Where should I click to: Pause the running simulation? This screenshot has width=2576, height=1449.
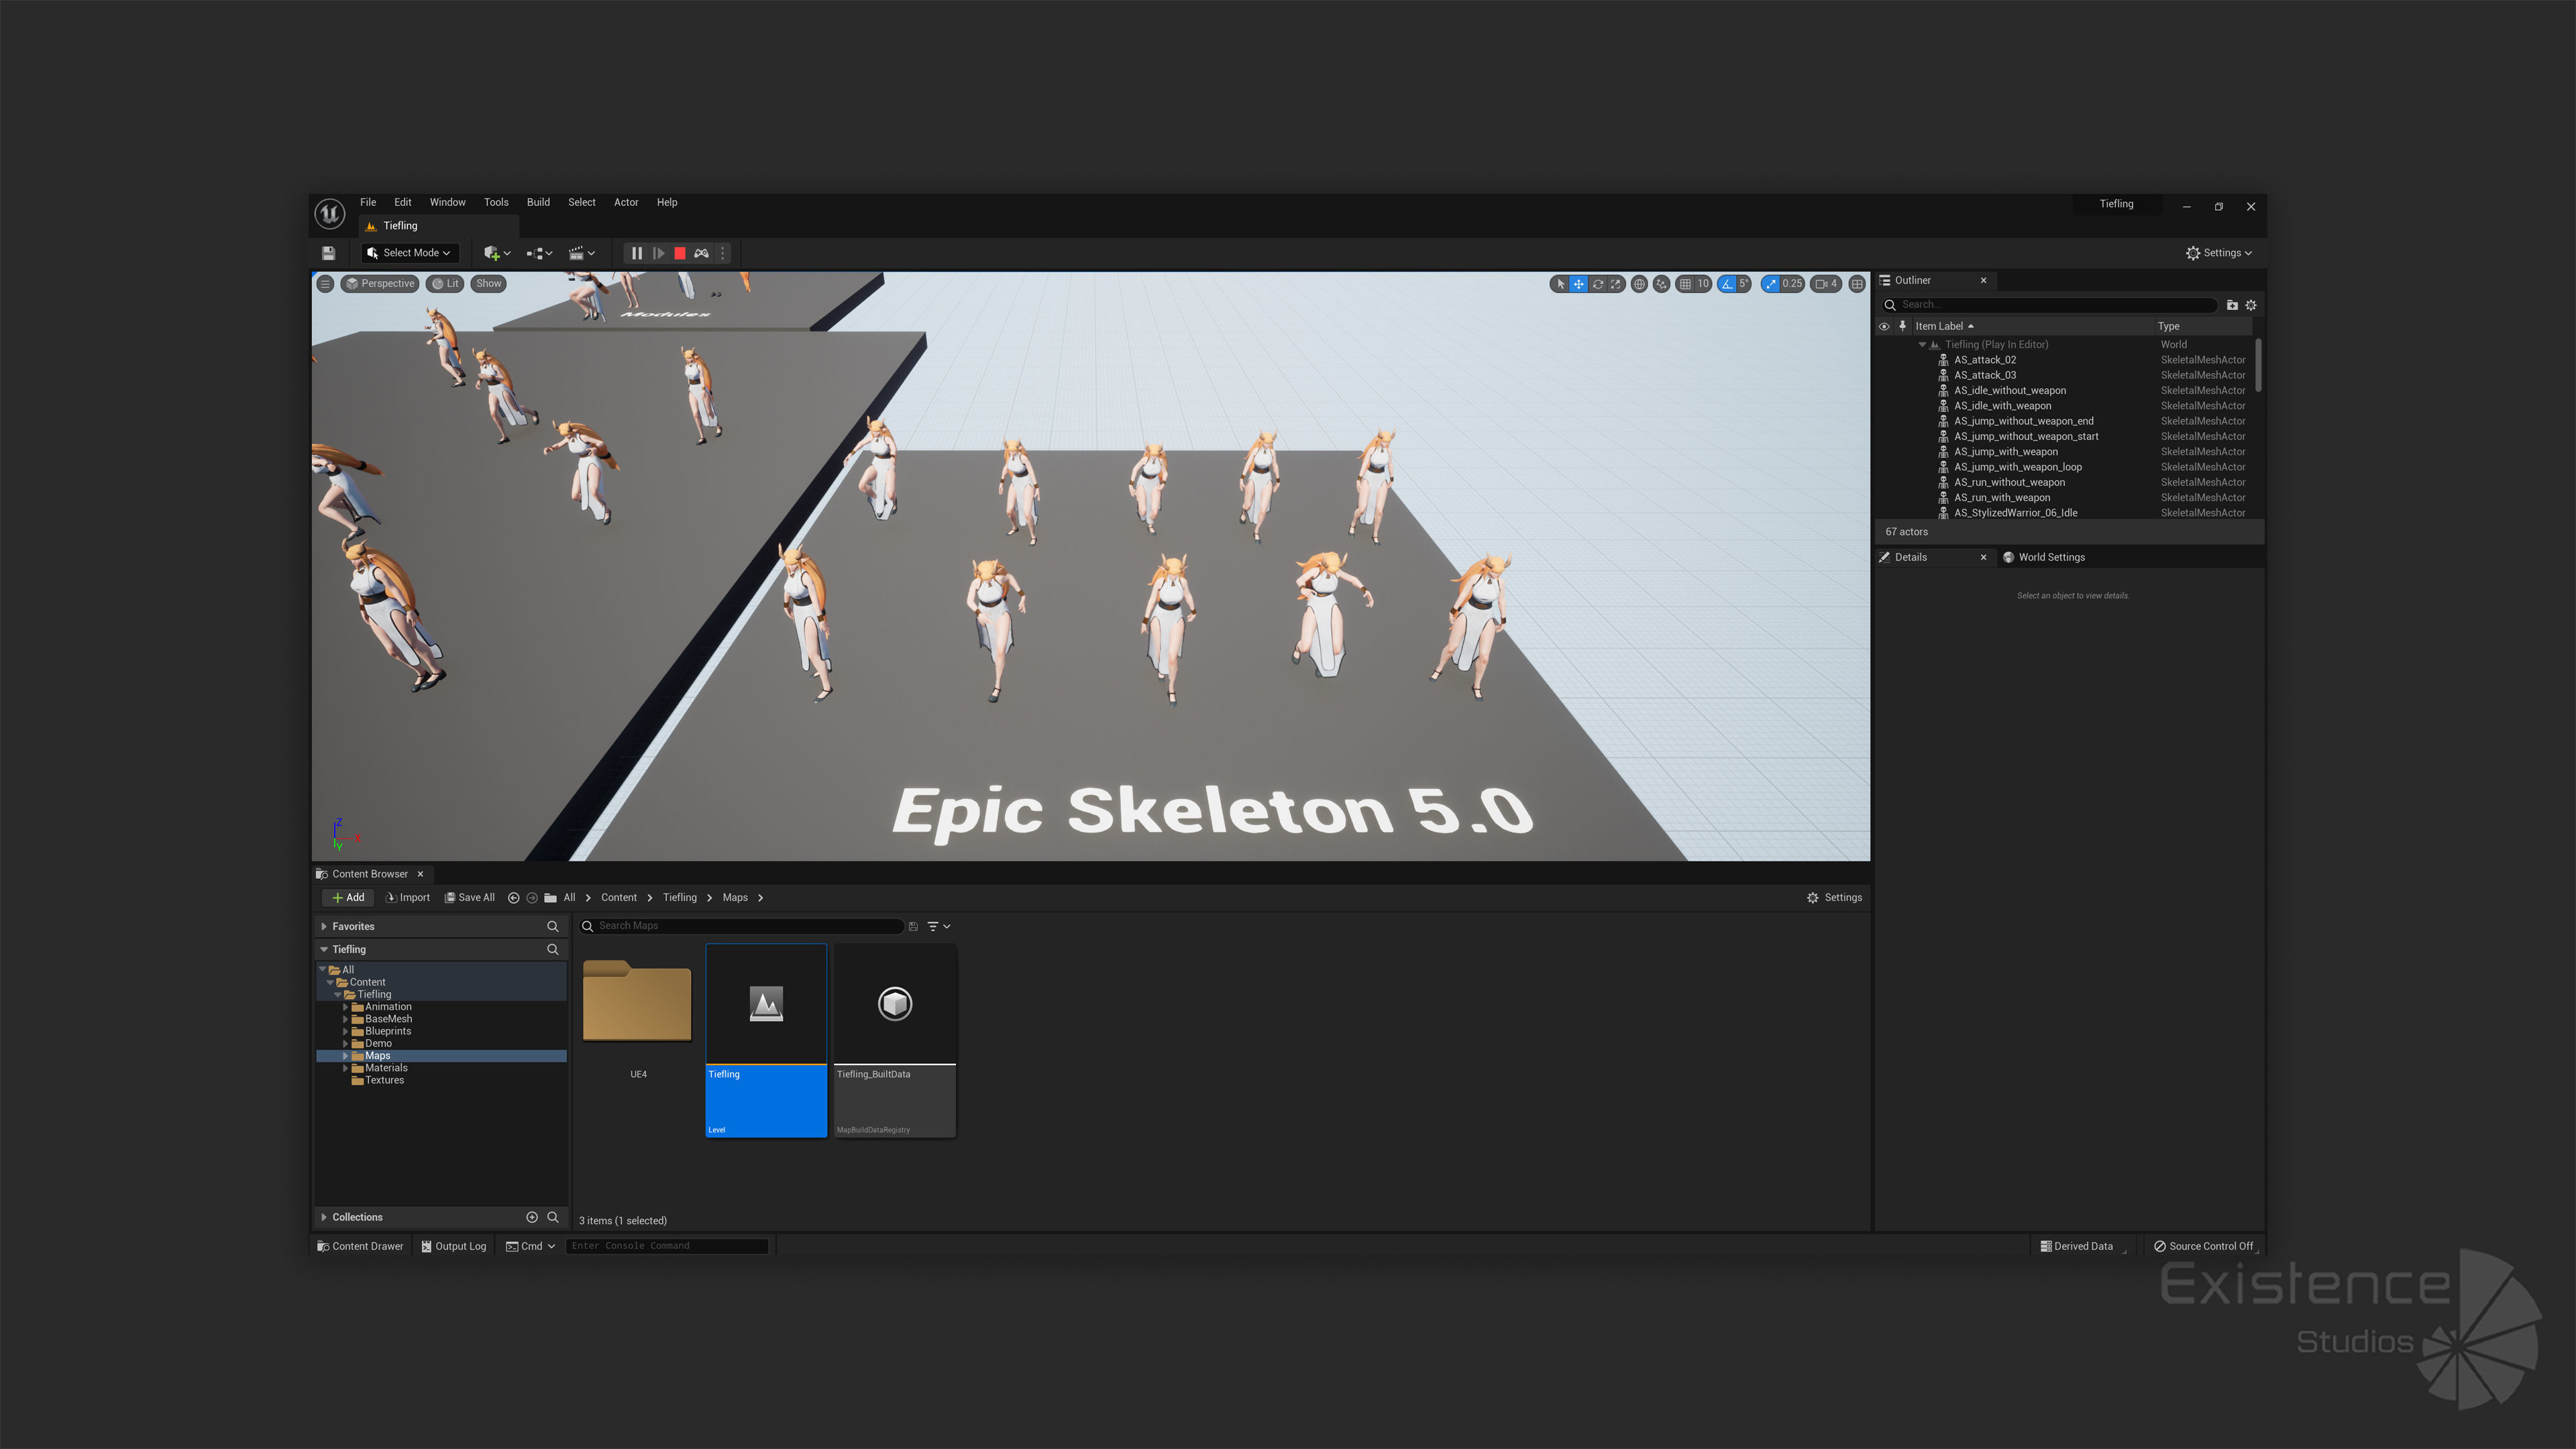637,253
